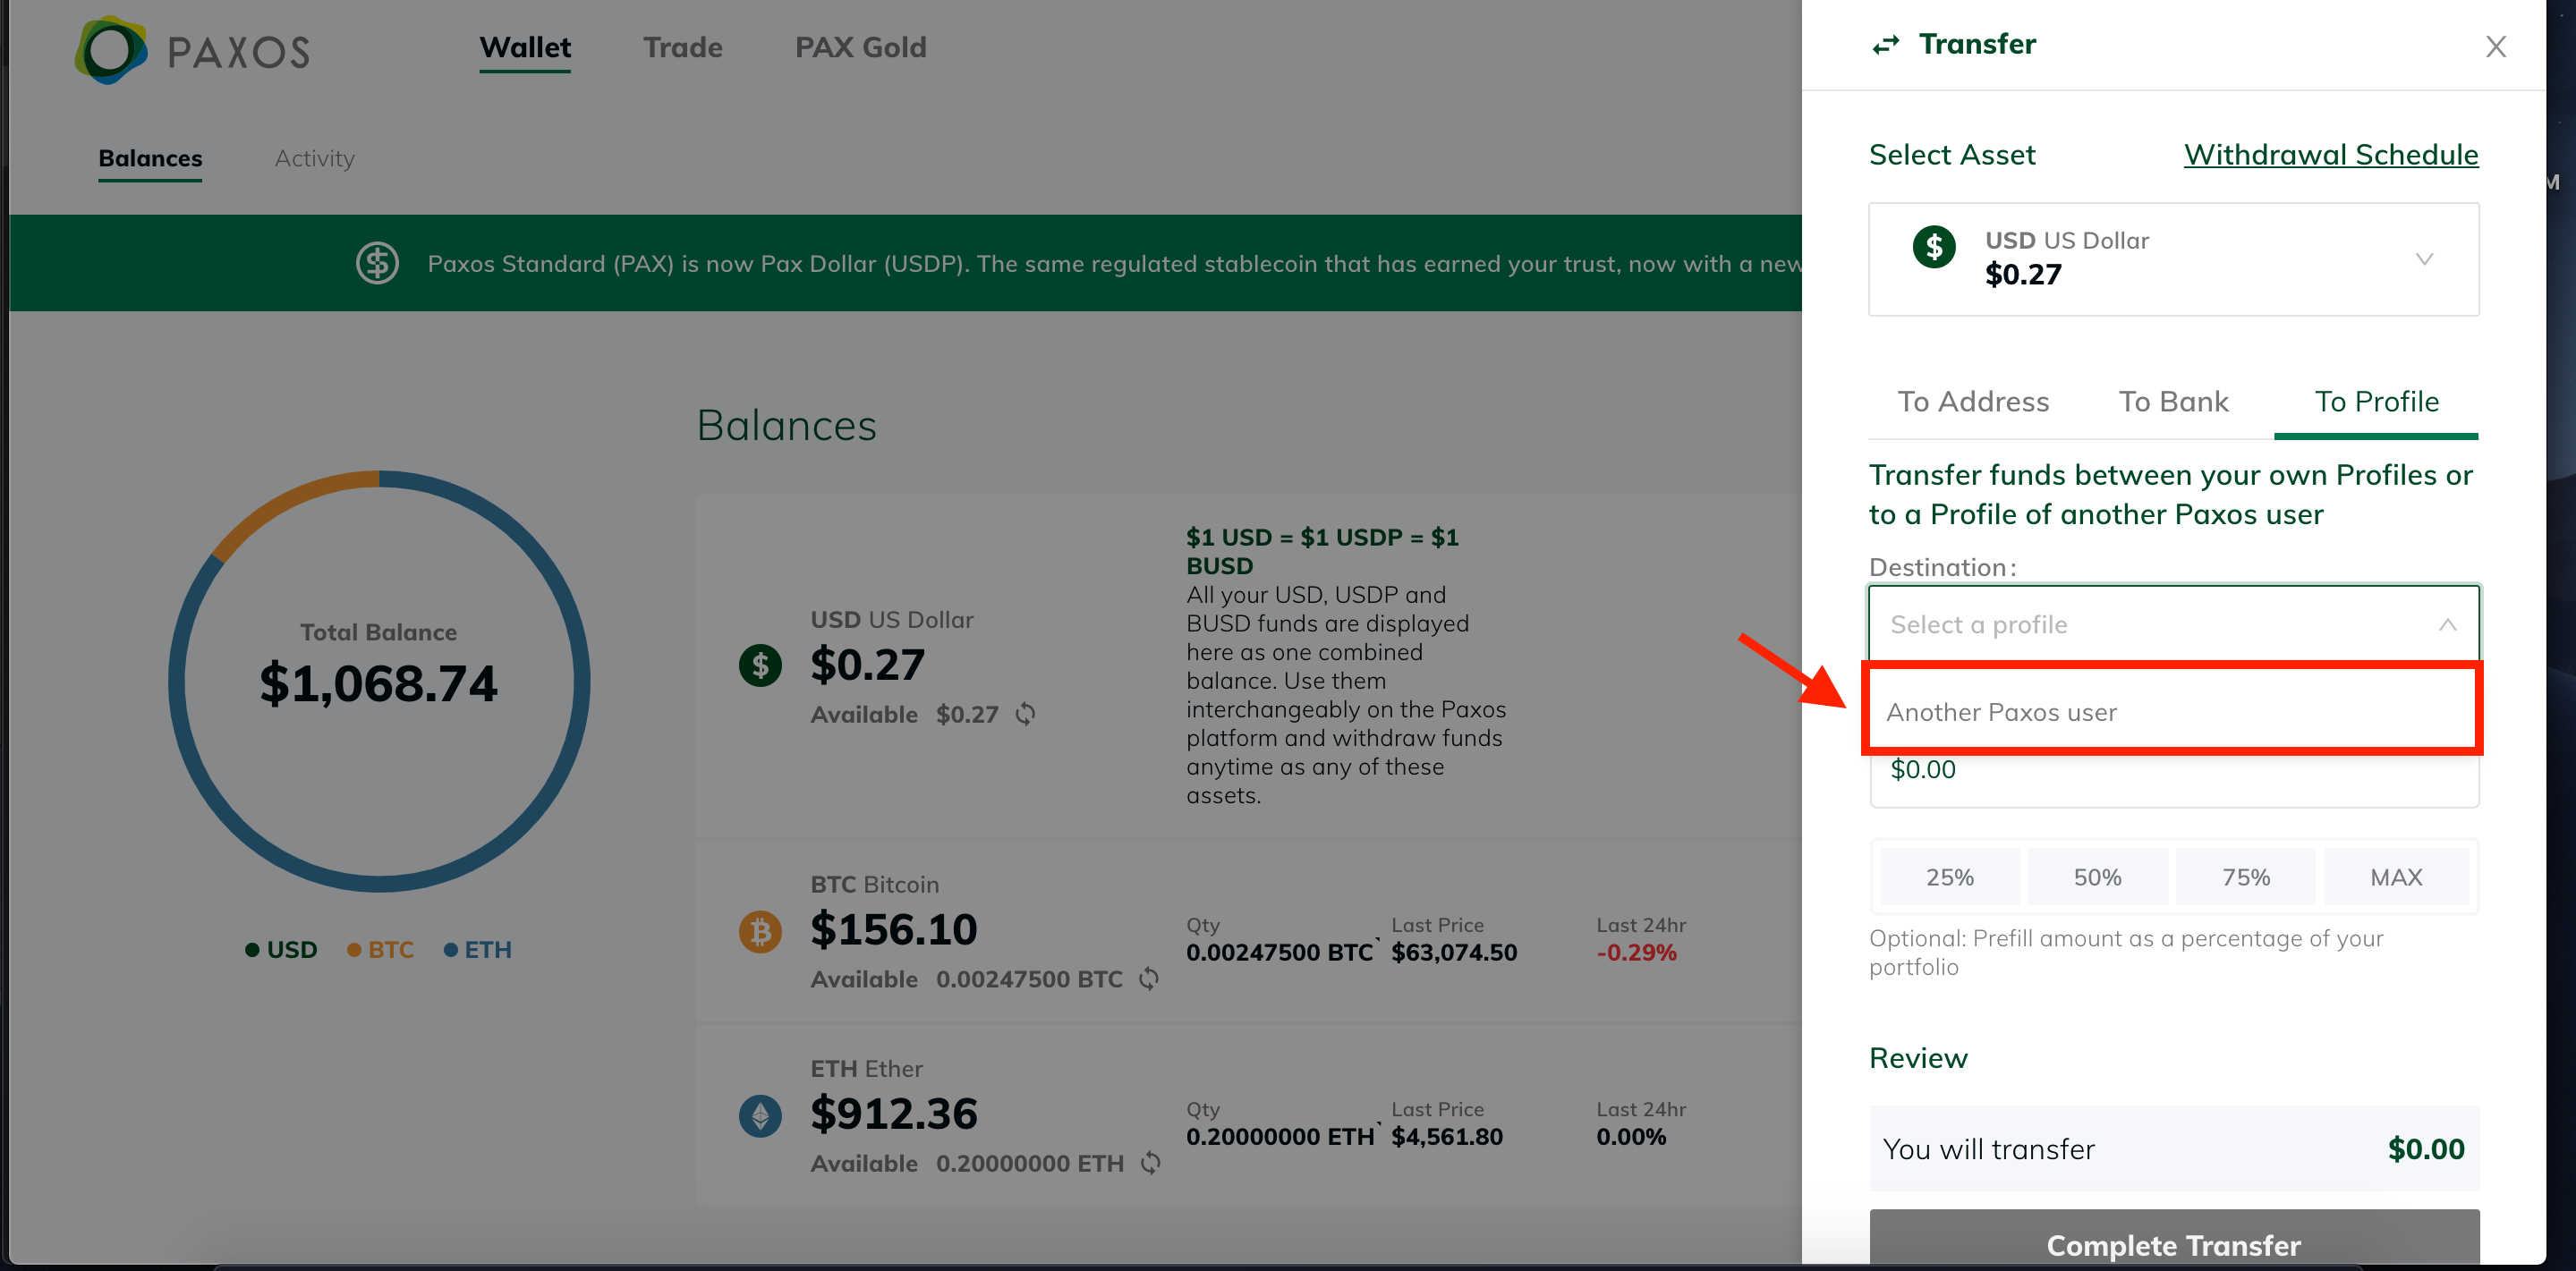Open the Wallet tab
Image resolution: width=2576 pixels, height=1271 pixels.
point(525,48)
